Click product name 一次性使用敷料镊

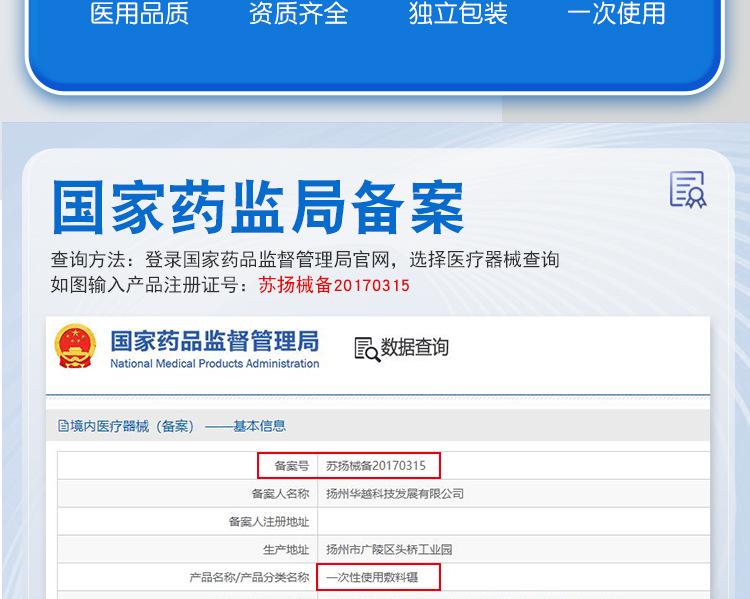379,578
